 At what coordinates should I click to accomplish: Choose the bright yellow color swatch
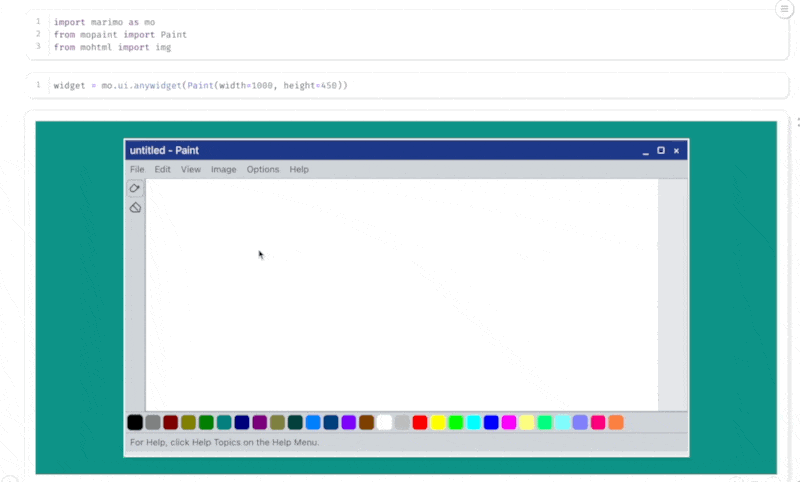coord(438,423)
